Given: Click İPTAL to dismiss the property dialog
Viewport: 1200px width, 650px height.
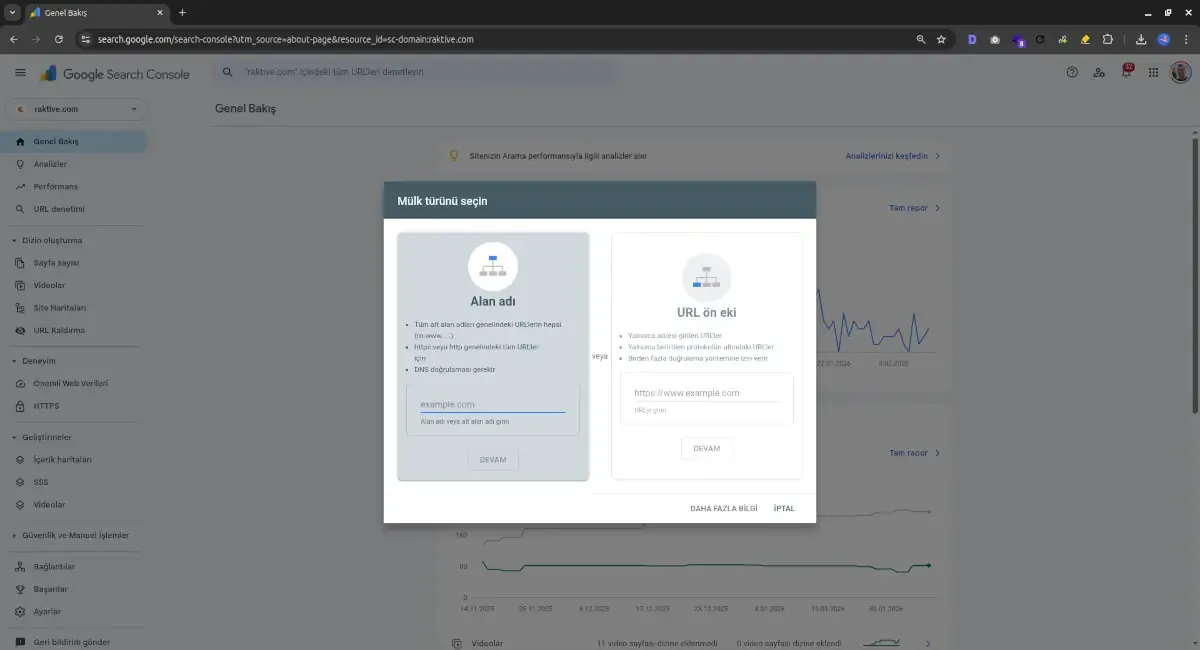Looking at the screenshot, I should point(783,508).
